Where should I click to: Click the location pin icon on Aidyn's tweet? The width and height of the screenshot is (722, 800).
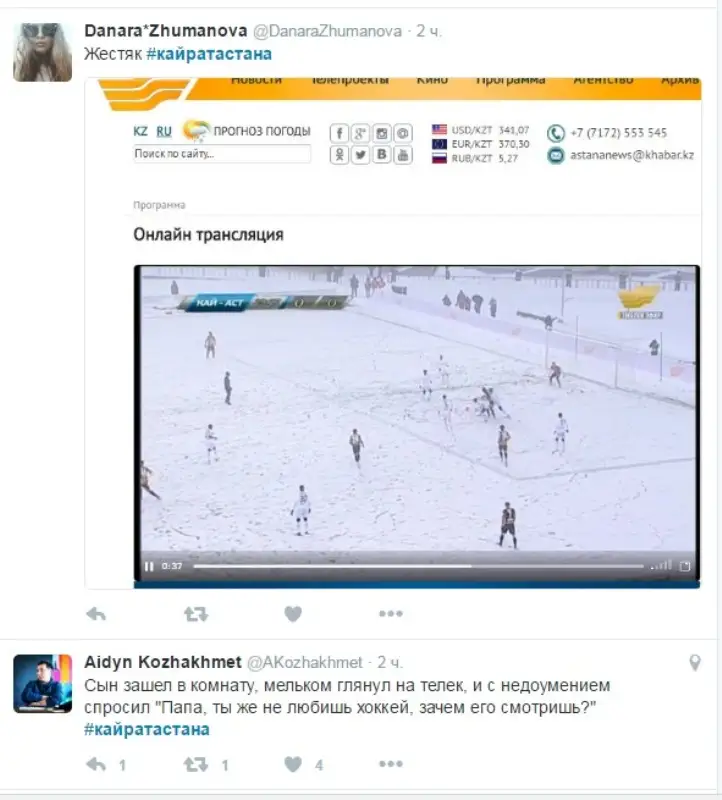pyautogui.click(x=695, y=663)
